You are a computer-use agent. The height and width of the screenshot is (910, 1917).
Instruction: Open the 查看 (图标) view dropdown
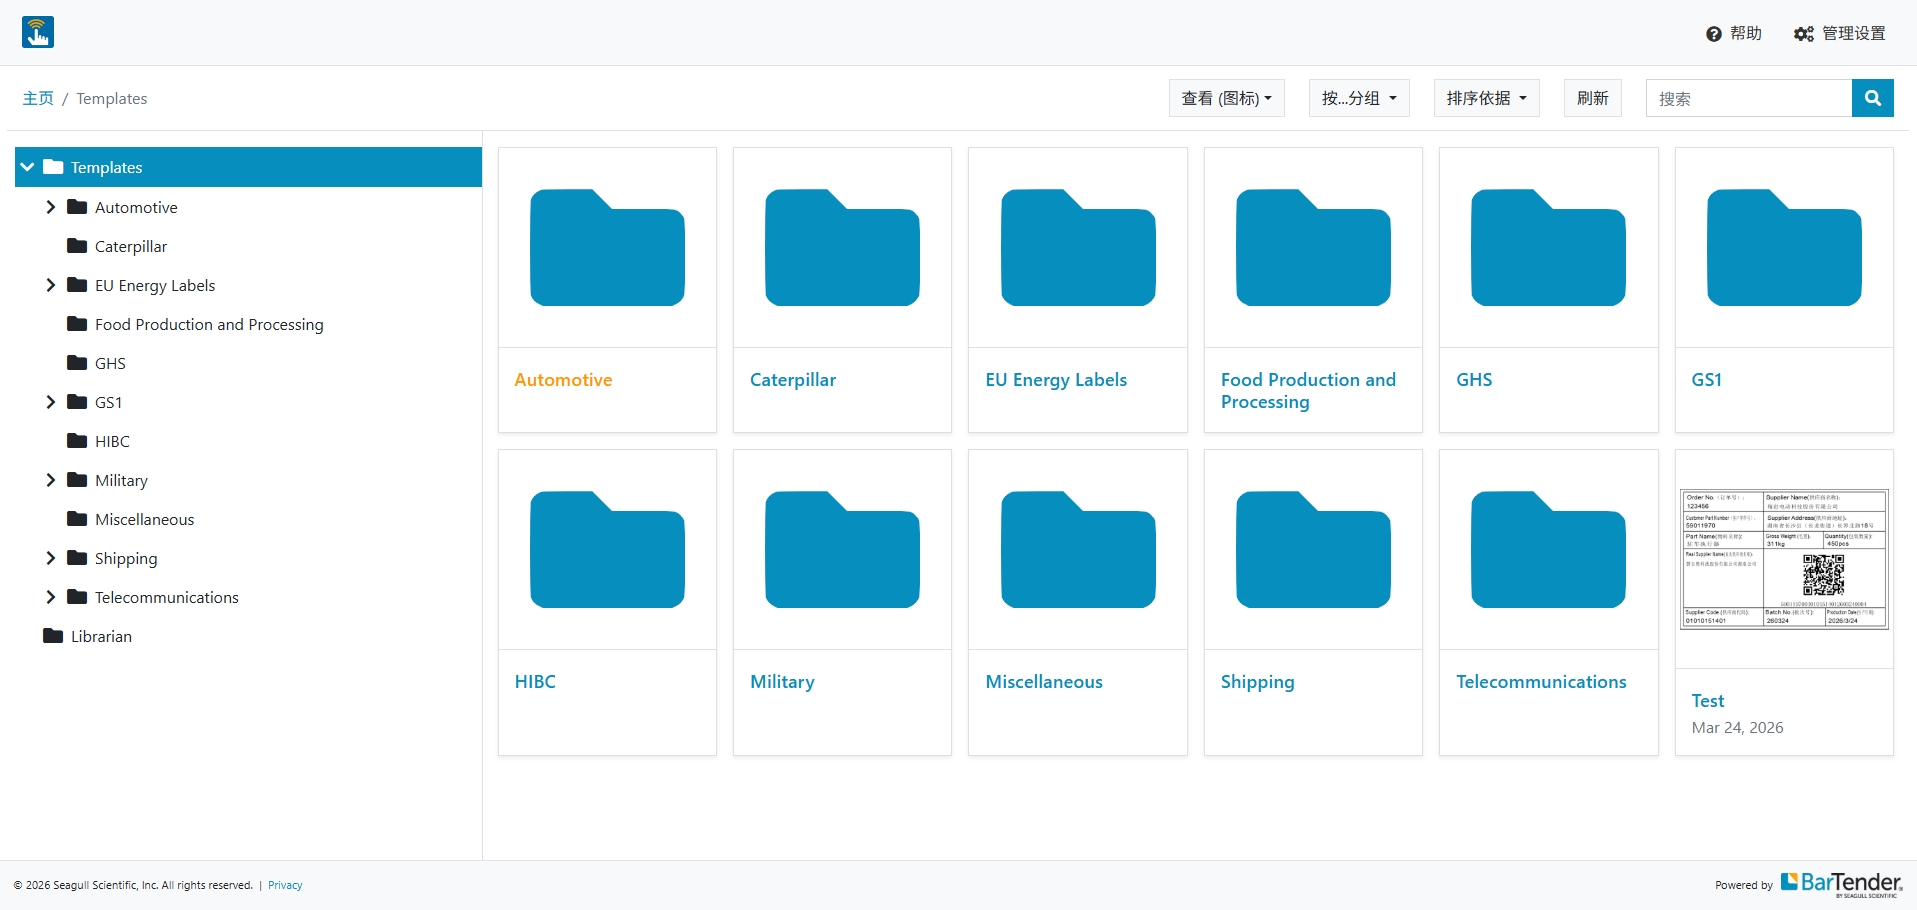[x=1227, y=98]
